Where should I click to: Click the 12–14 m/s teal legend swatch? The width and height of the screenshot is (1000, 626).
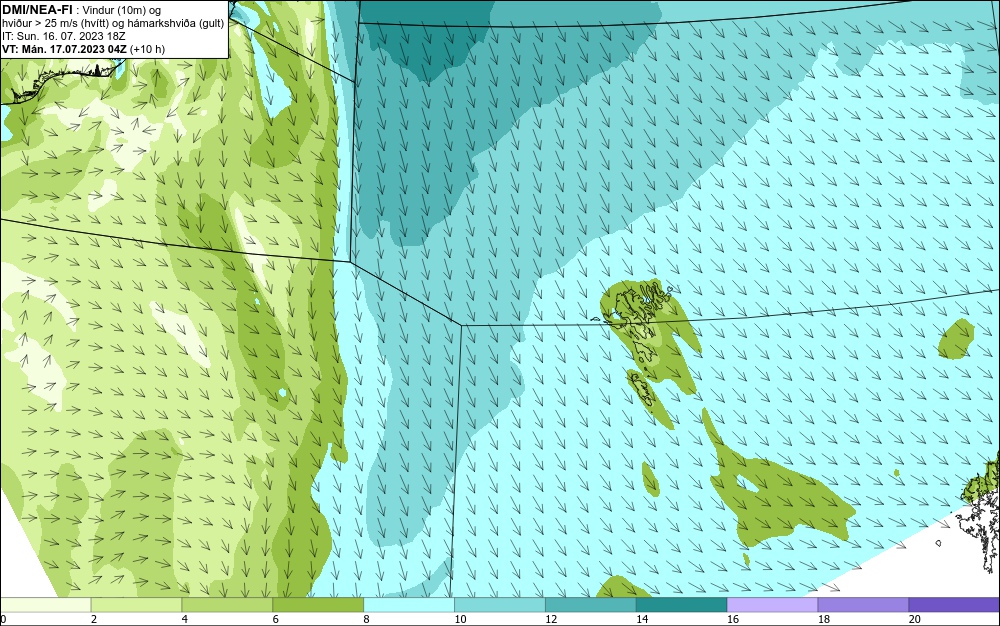coord(591,605)
